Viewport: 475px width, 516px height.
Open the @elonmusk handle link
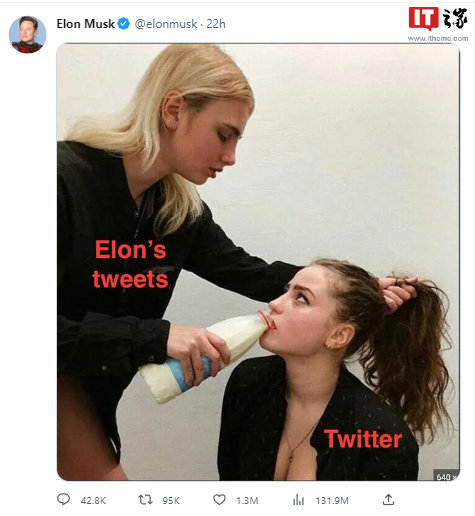[x=166, y=24]
